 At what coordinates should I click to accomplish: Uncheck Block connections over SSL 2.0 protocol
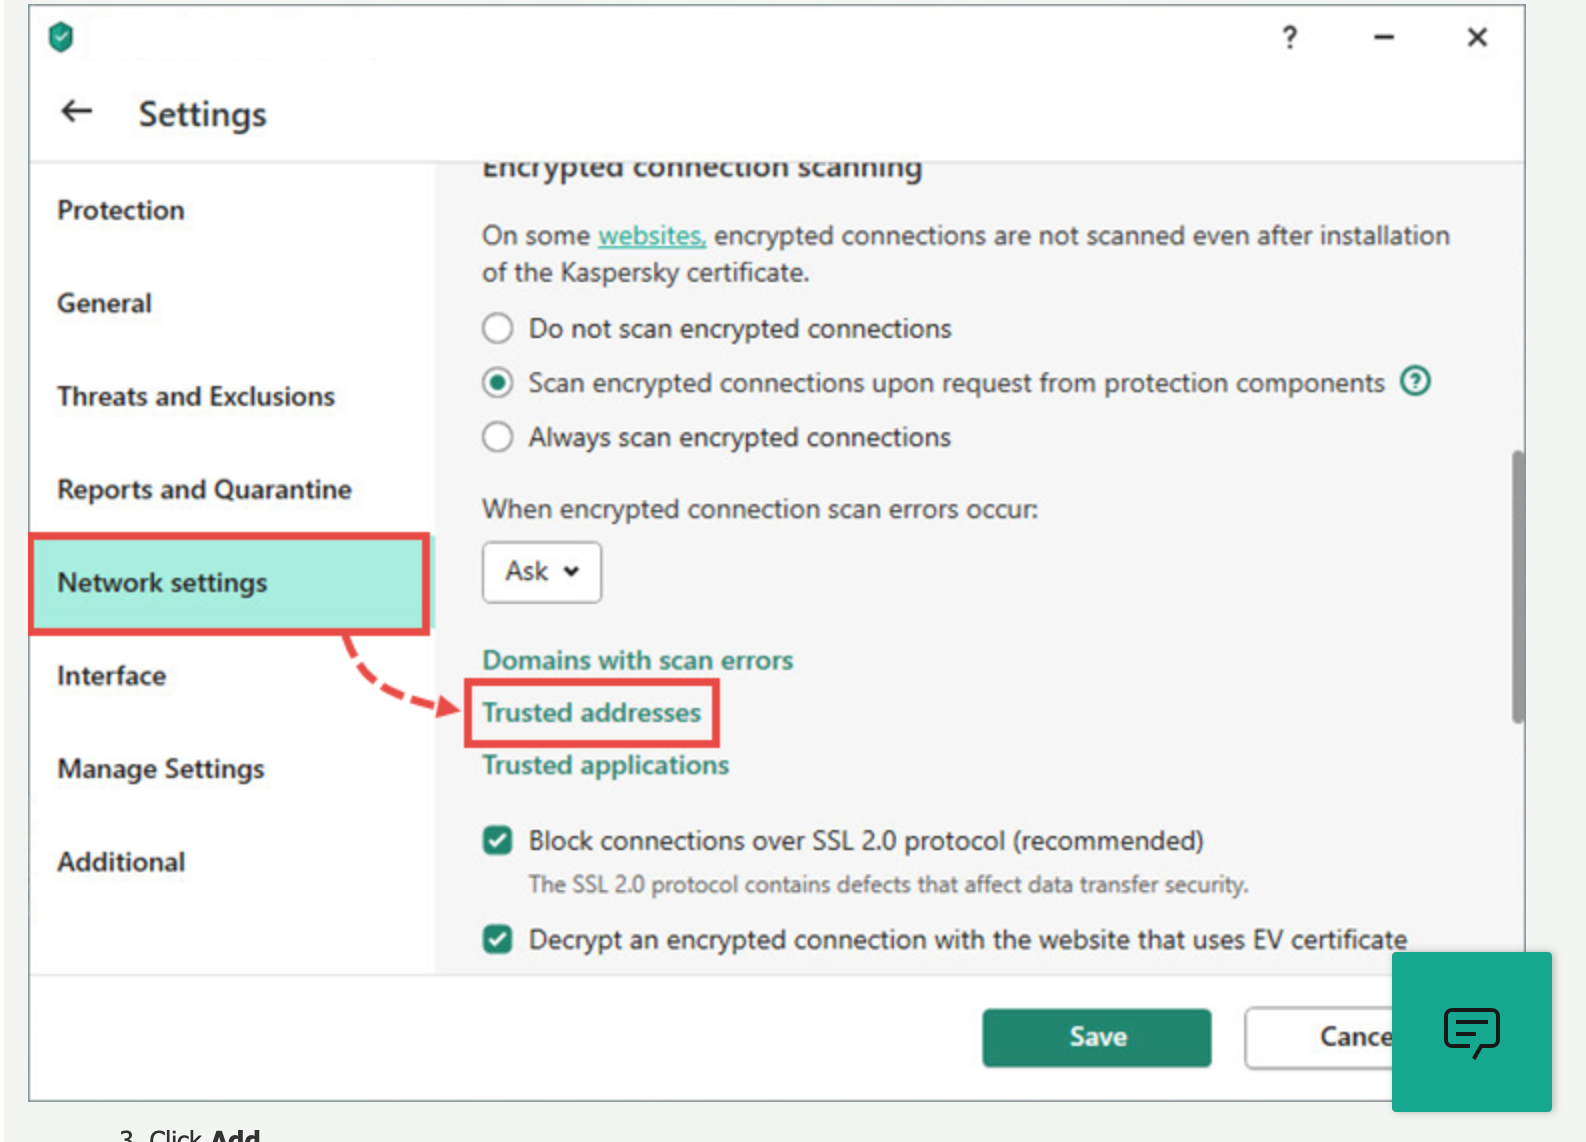(x=498, y=840)
